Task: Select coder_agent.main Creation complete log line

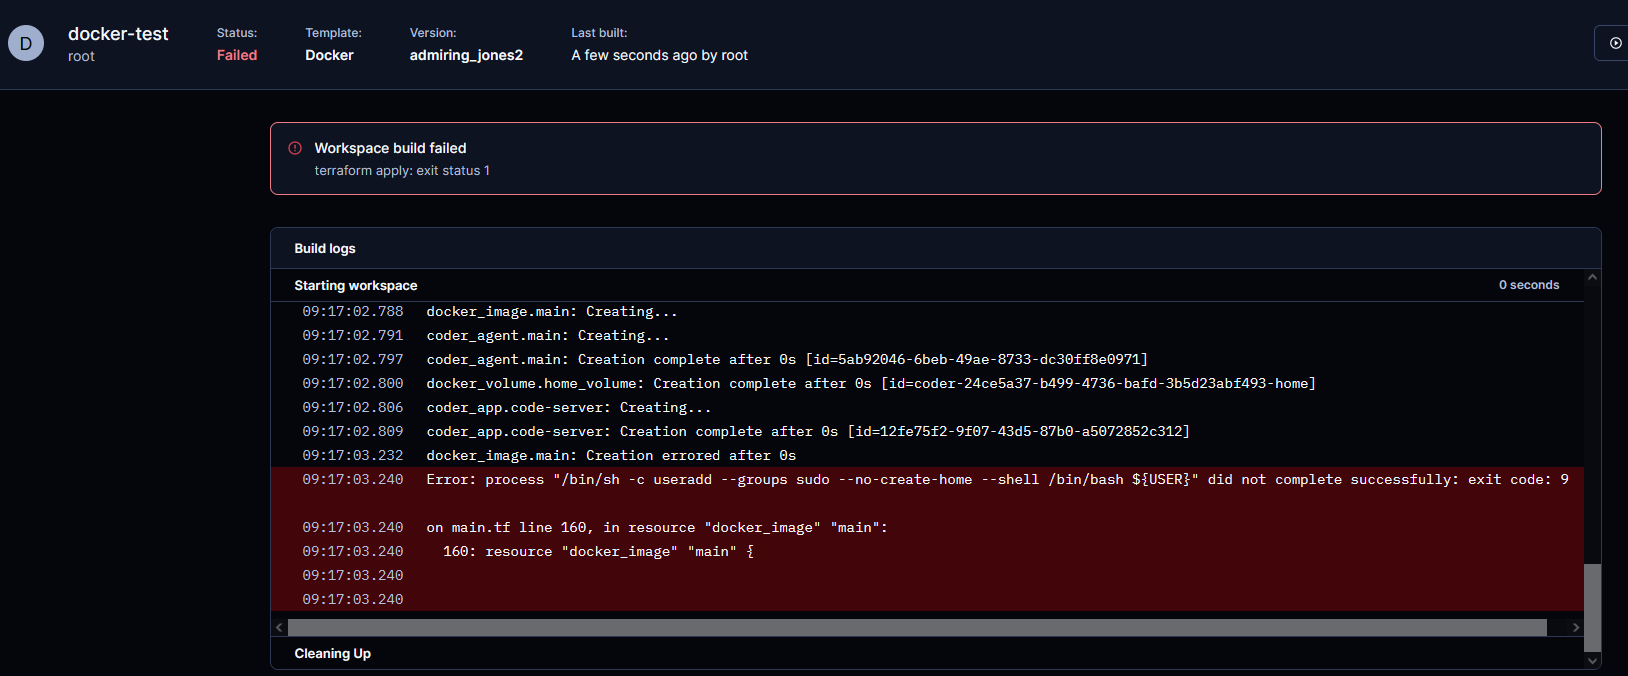Action: point(787,360)
